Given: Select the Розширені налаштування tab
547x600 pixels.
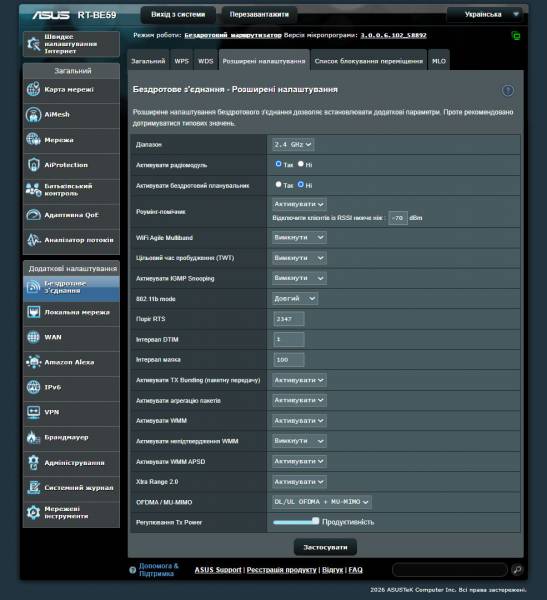Looking at the screenshot, I should pos(264,61).
